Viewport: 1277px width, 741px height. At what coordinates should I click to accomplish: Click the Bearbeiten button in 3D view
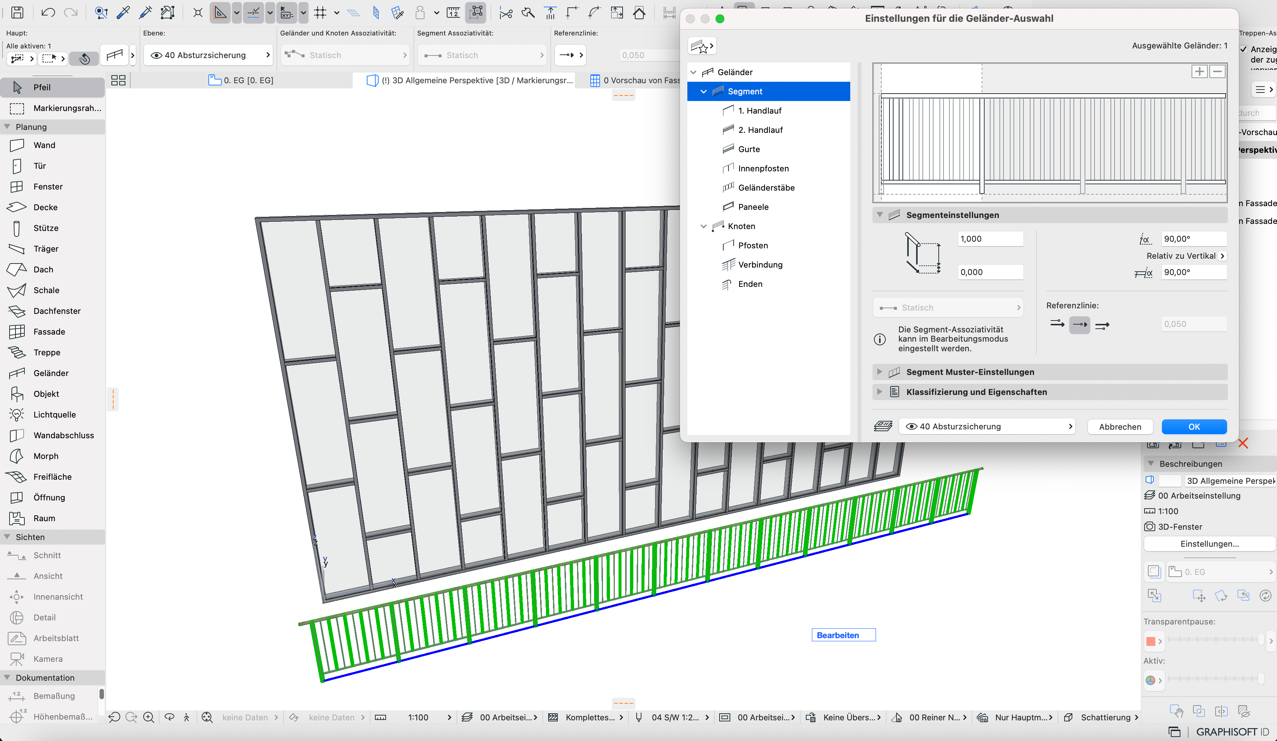click(x=843, y=635)
